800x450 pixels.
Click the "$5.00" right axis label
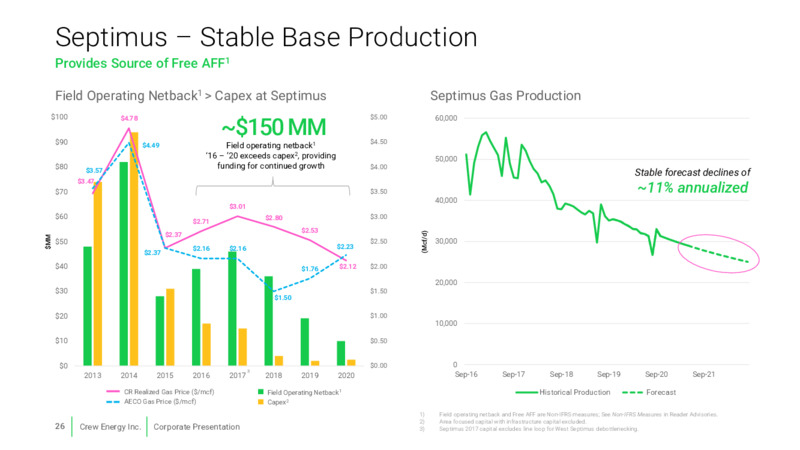click(x=379, y=117)
